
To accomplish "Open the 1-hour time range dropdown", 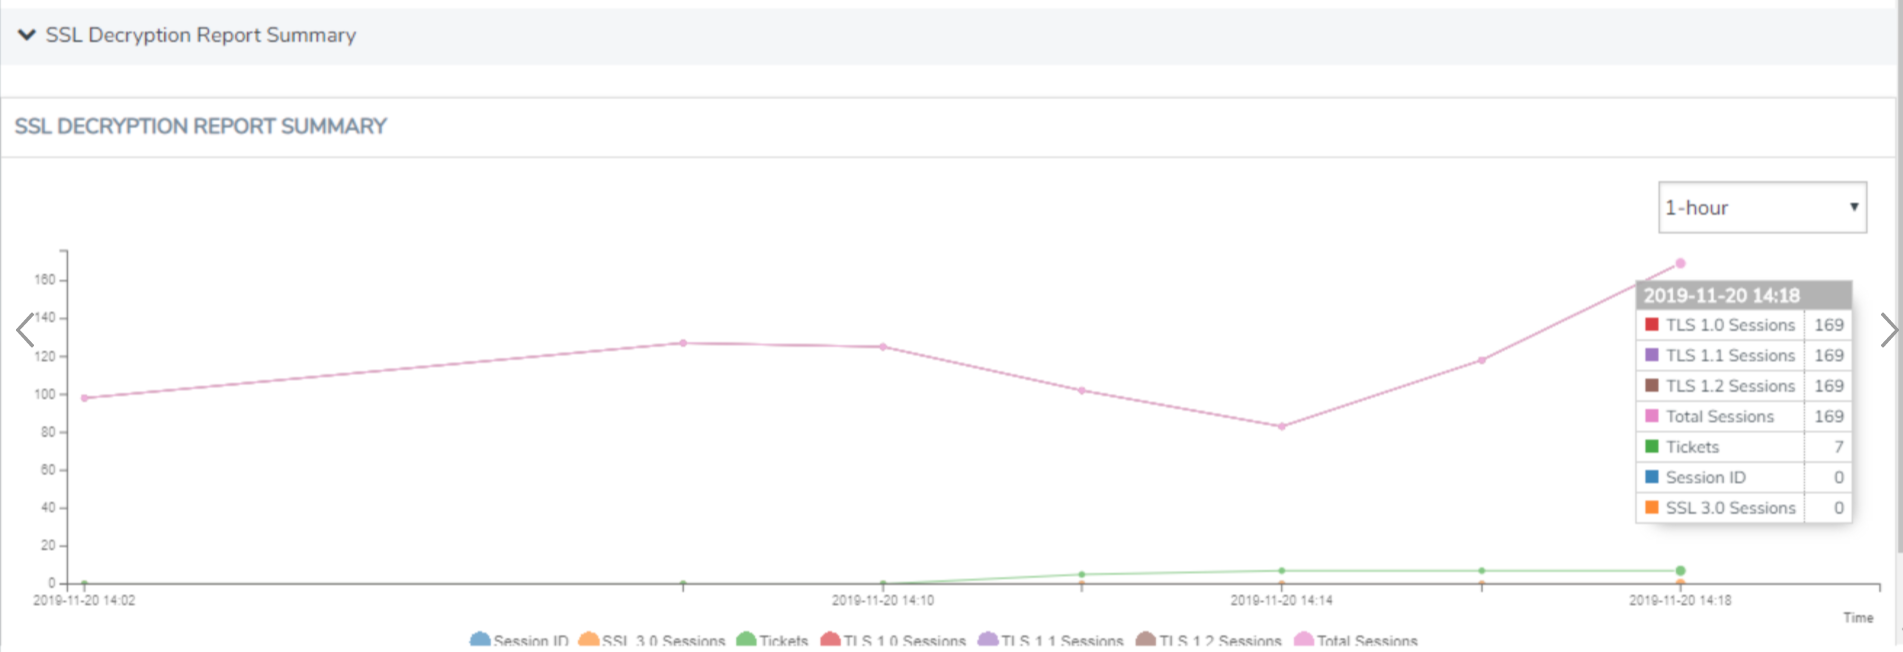I will (x=1761, y=207).
